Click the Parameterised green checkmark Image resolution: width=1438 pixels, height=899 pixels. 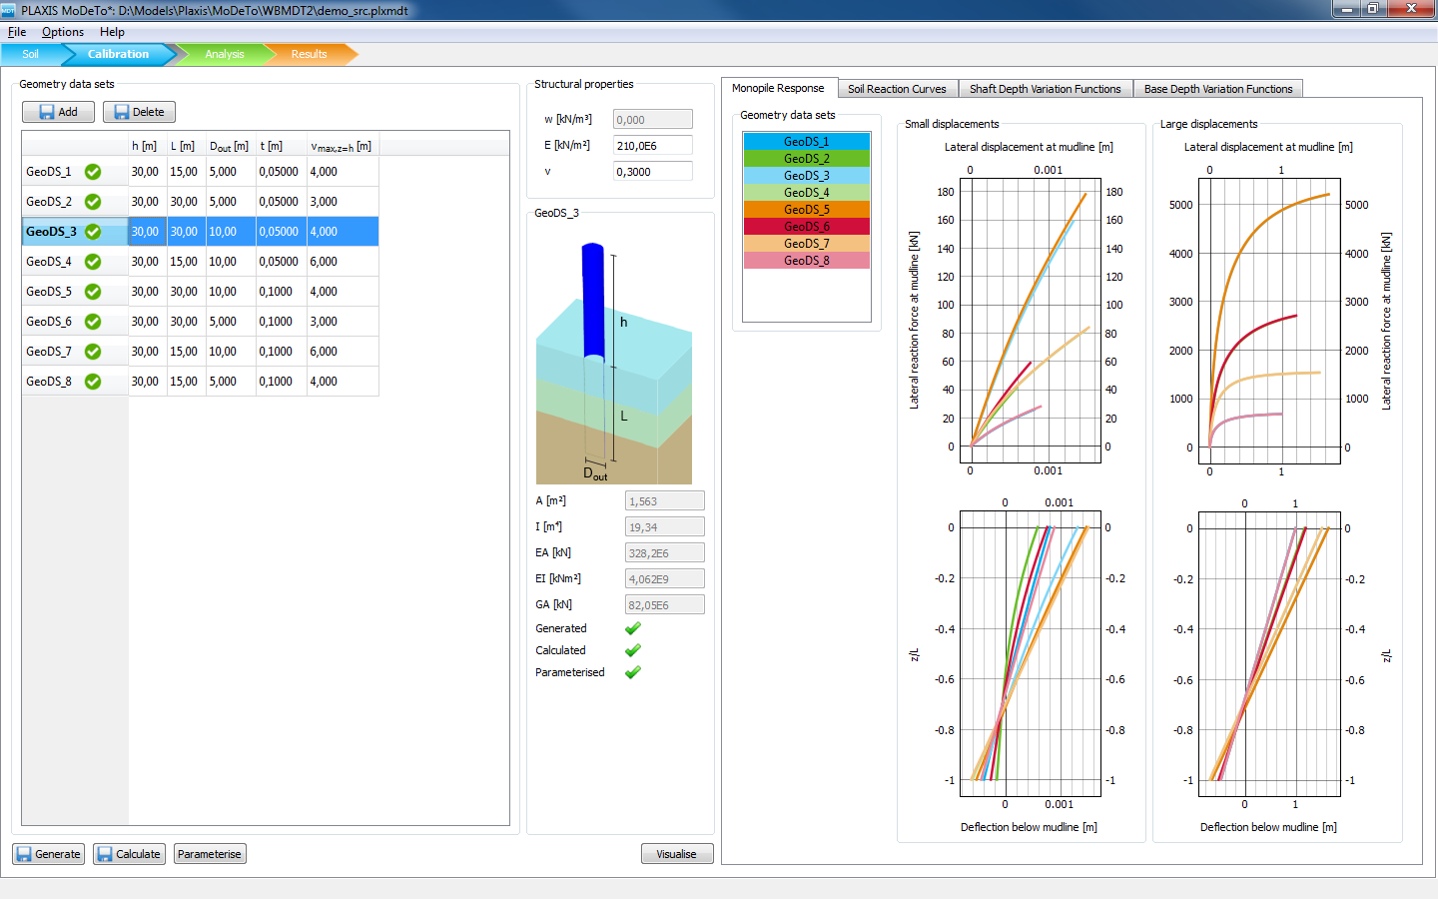tap(633, 673)
